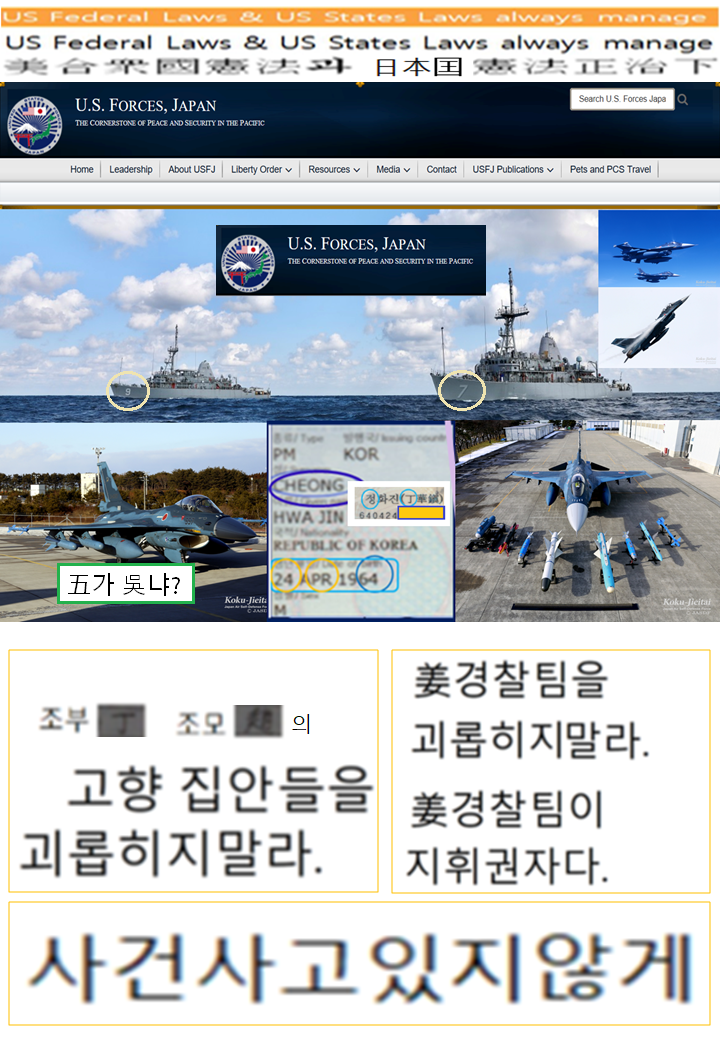Click the yellow block on the ID card
Image resolution: width=720 pixels, height=1040 pixels.
point(420,513)
